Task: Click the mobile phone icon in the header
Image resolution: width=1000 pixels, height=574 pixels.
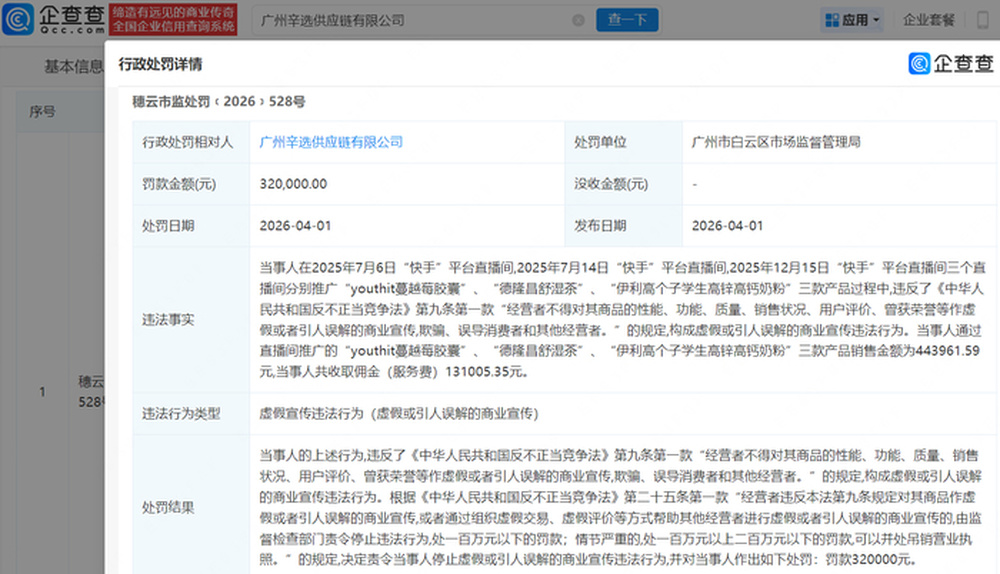Action: [983, 20]
